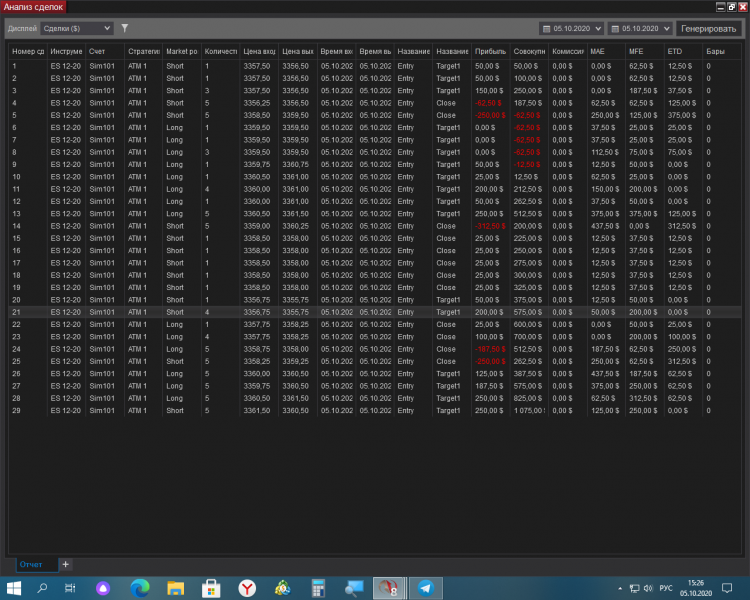Select profit -62,50 $ in trade 4
The image size is (750, 600).
coord(488,103)
